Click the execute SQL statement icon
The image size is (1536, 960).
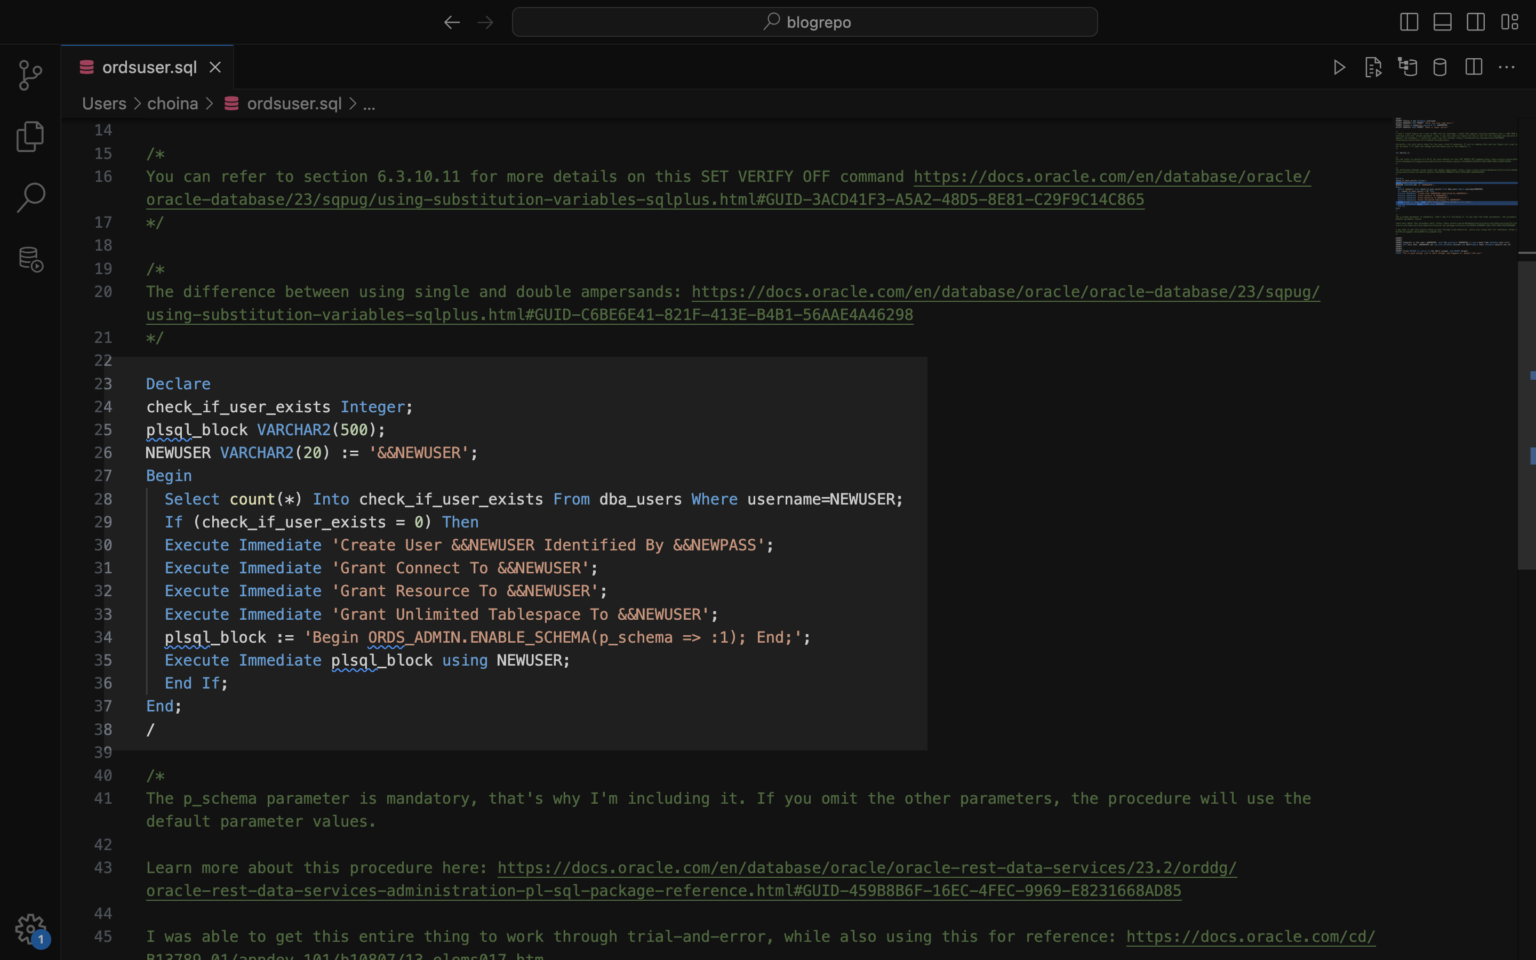[x=1373, y=67]
